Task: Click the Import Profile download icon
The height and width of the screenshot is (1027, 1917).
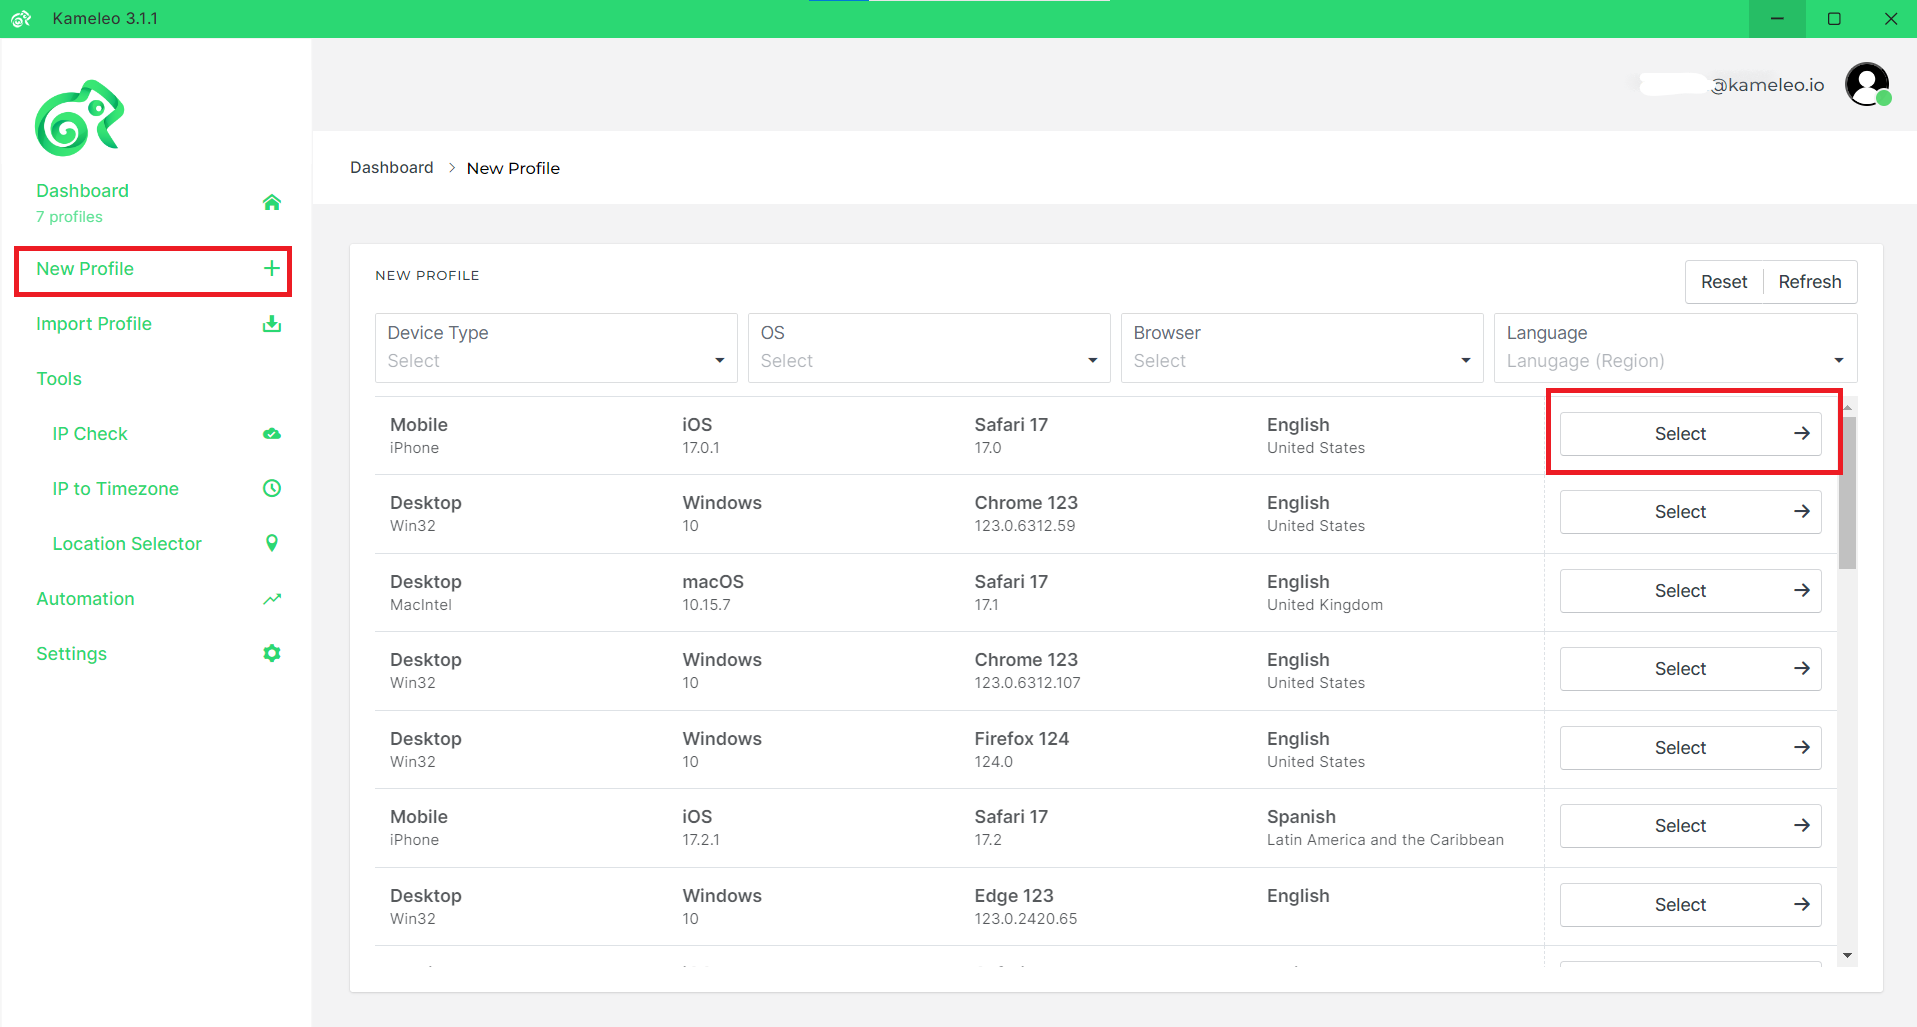Action: tap(271, 324)
